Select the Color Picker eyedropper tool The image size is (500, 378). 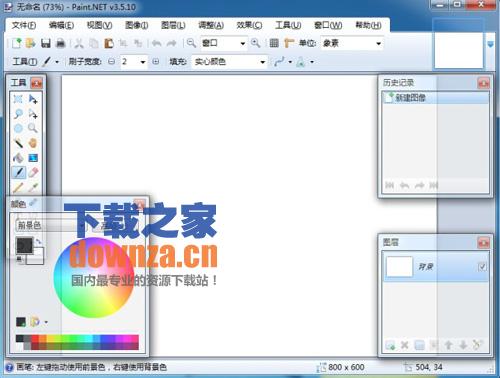[33, 187]
